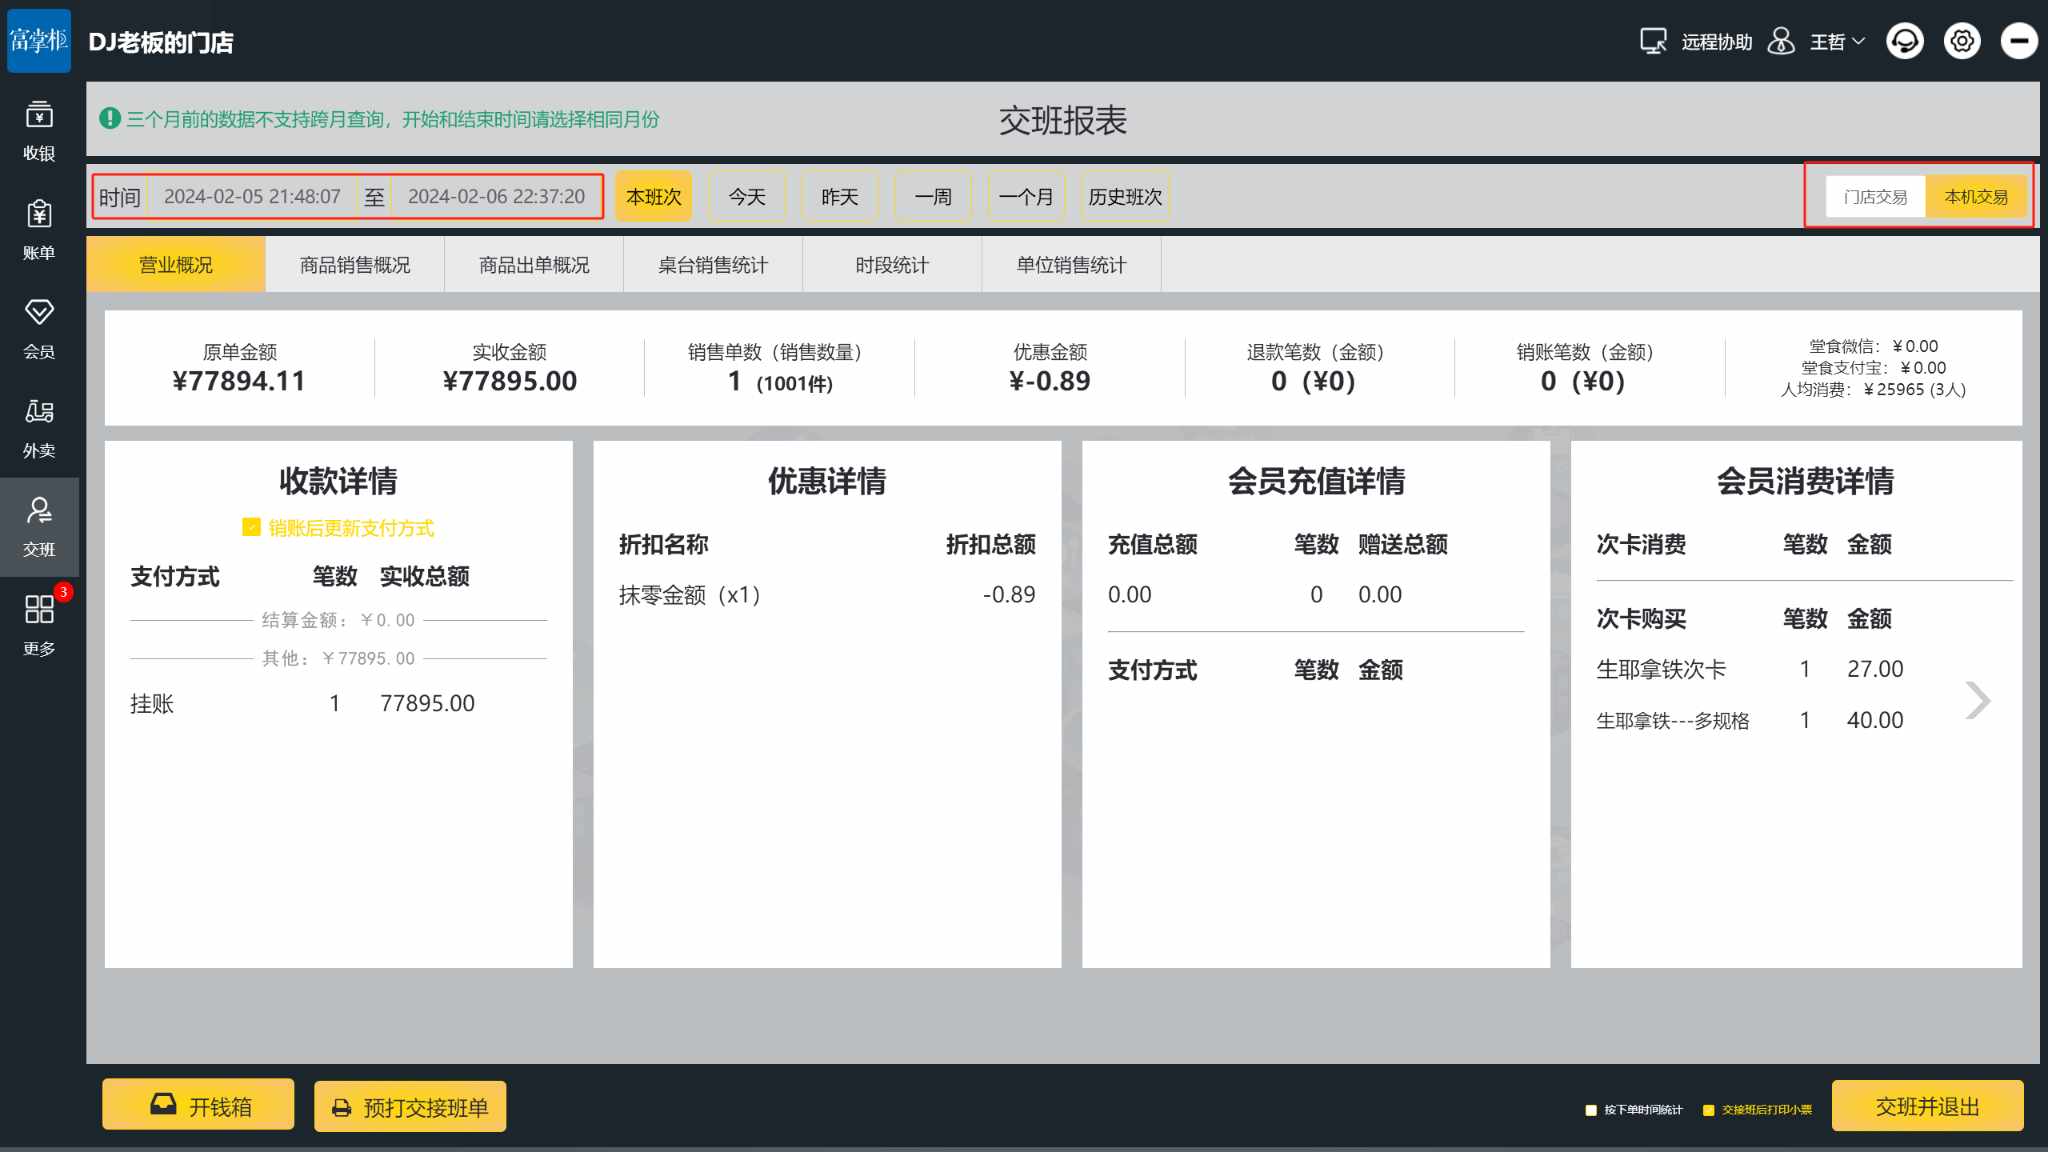Select the 一个月 time filter
2048x1152 pixels.
[x=1026, y=197]
